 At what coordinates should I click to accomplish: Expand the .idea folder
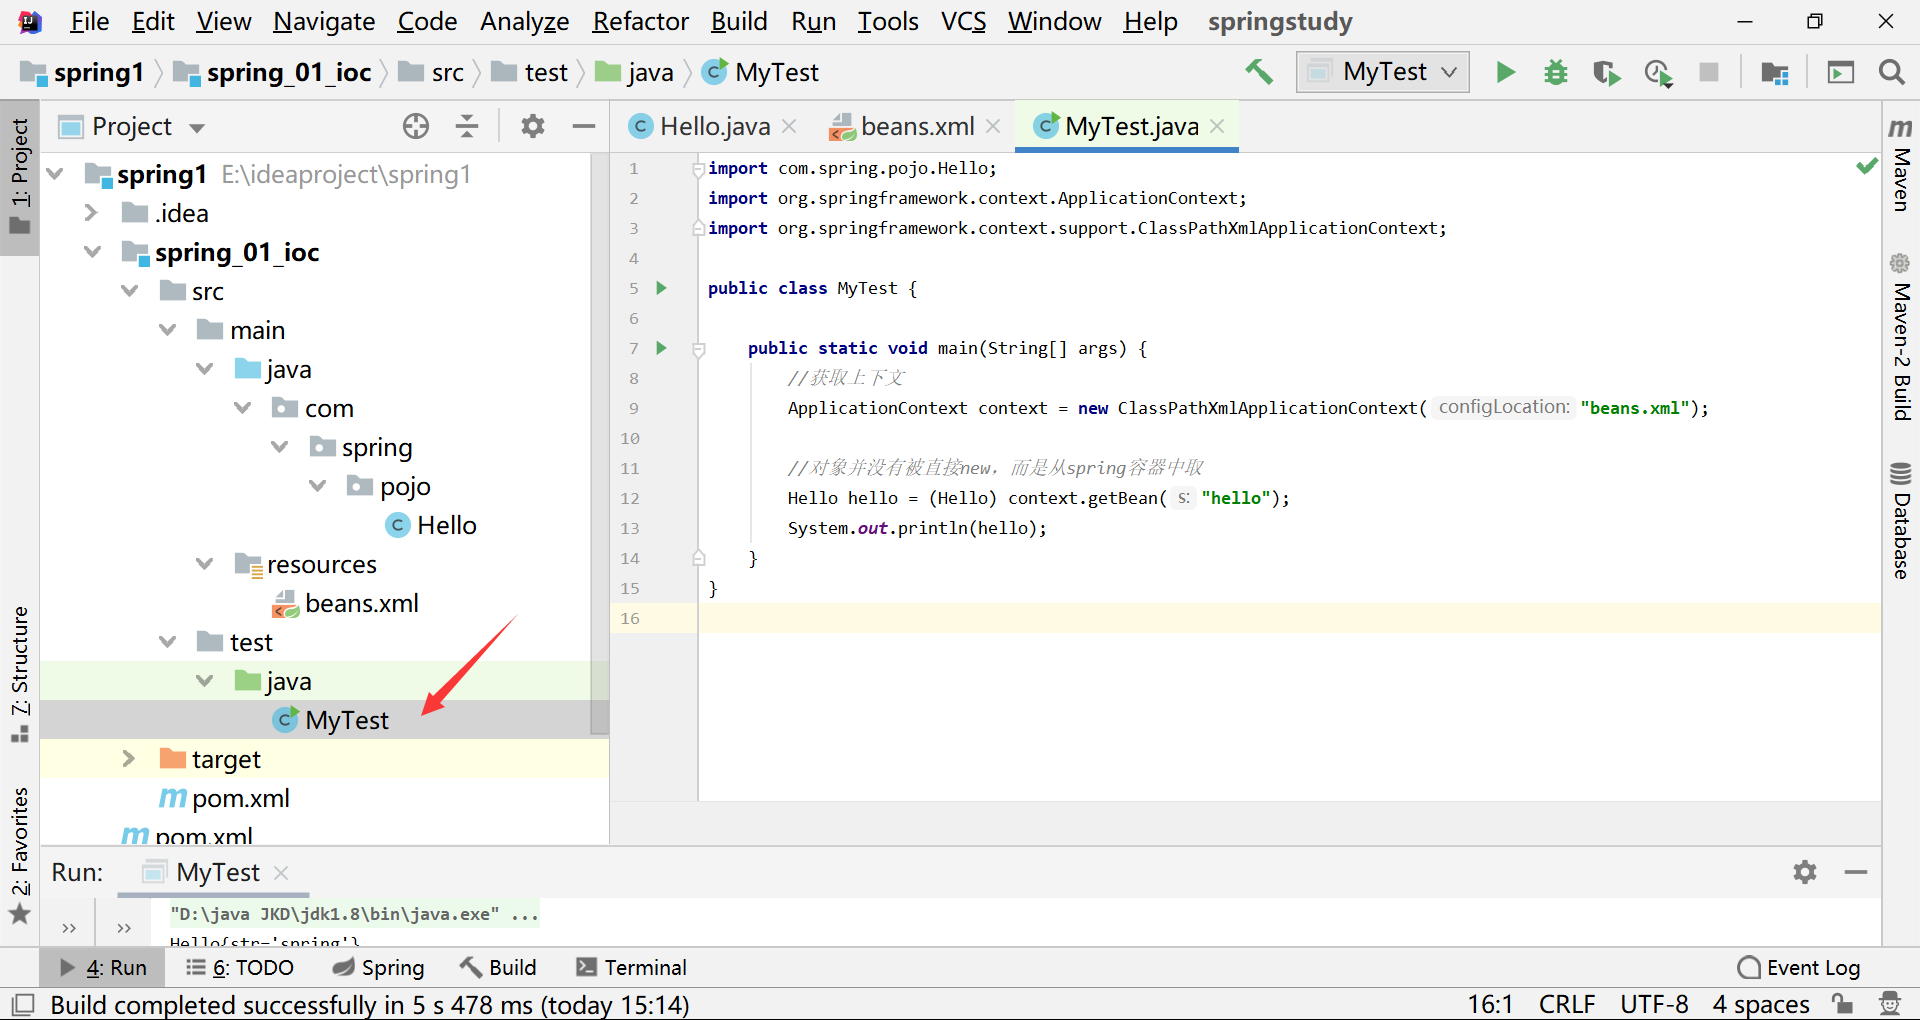(91, 212)
